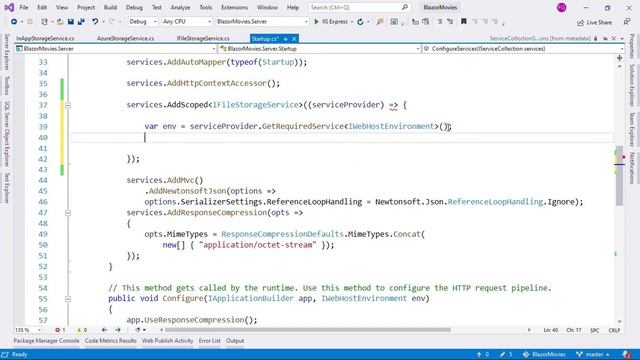Click the notifications icon in the status bar
This screenshot has height=360, width=640.
click(627, 354)
